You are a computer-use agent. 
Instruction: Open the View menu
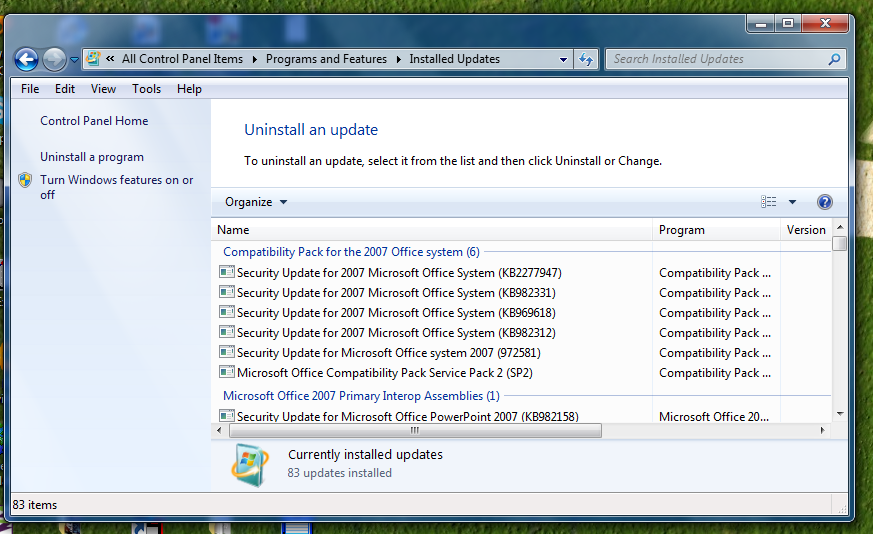[103, 89]
